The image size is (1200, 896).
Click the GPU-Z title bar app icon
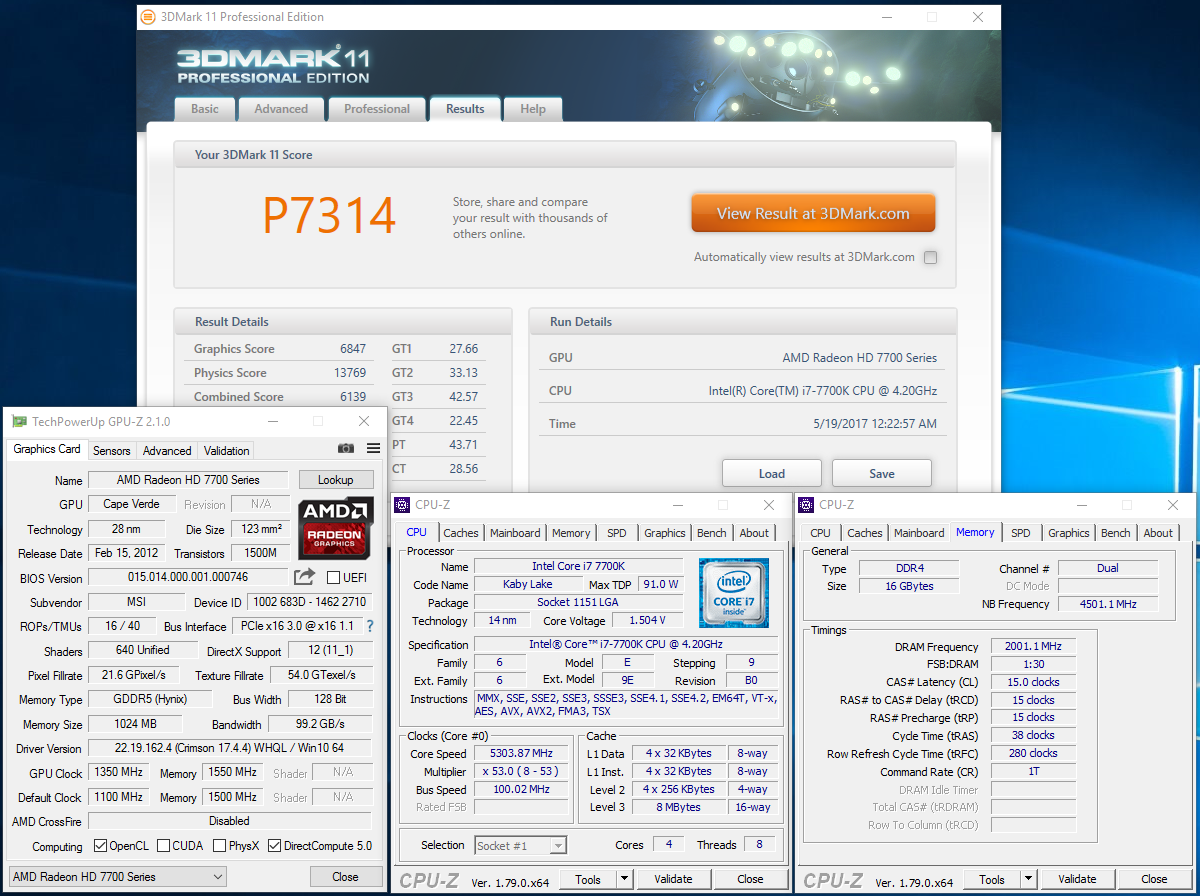click(19, 422)
